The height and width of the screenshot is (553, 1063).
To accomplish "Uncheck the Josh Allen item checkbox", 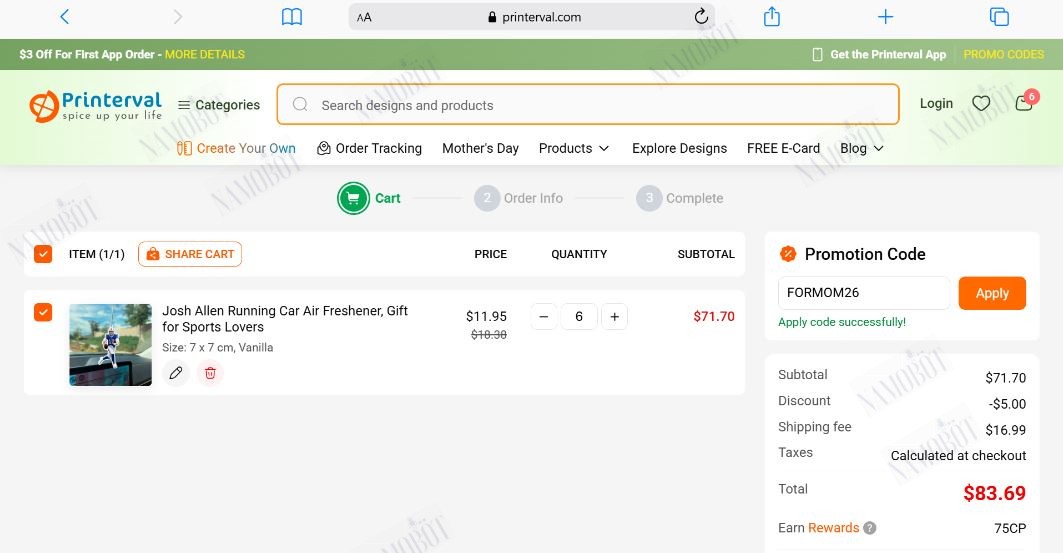I will coord(43,312).
